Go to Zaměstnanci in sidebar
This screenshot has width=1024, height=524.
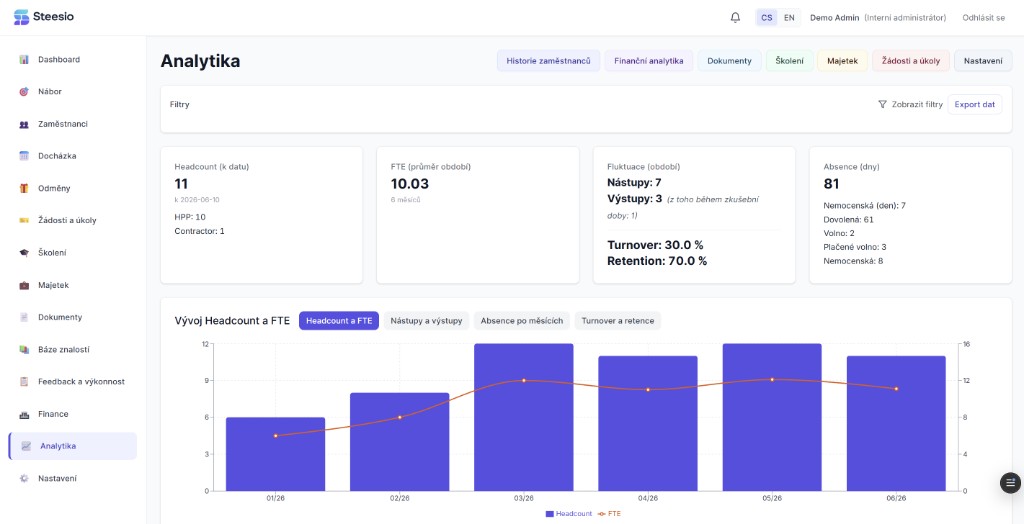point(72,124)
